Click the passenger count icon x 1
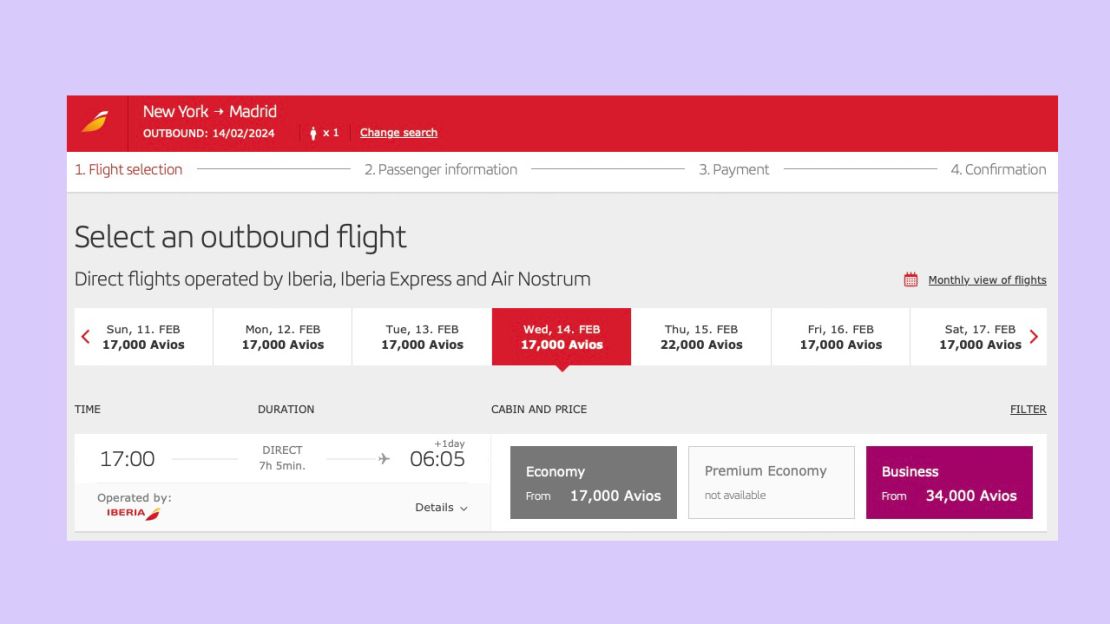This screenshot has height=624, width=1110. point(324,132)
